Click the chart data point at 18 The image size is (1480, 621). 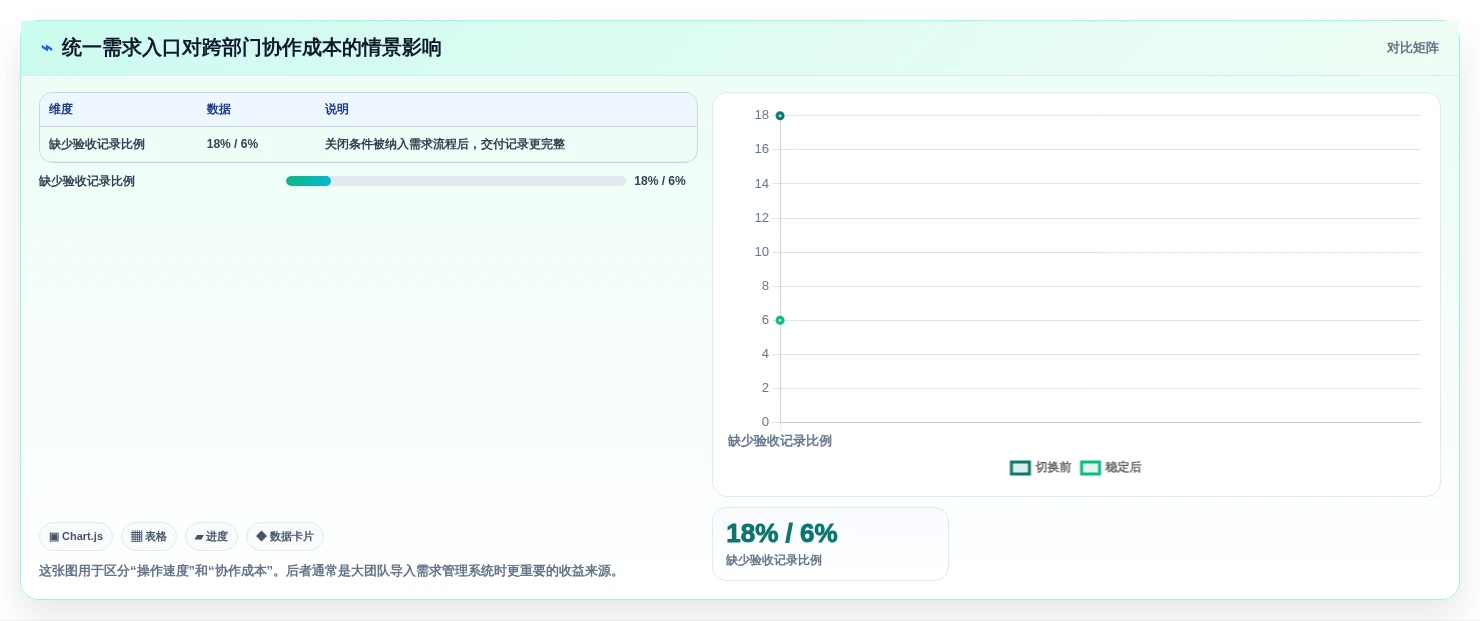780,116
